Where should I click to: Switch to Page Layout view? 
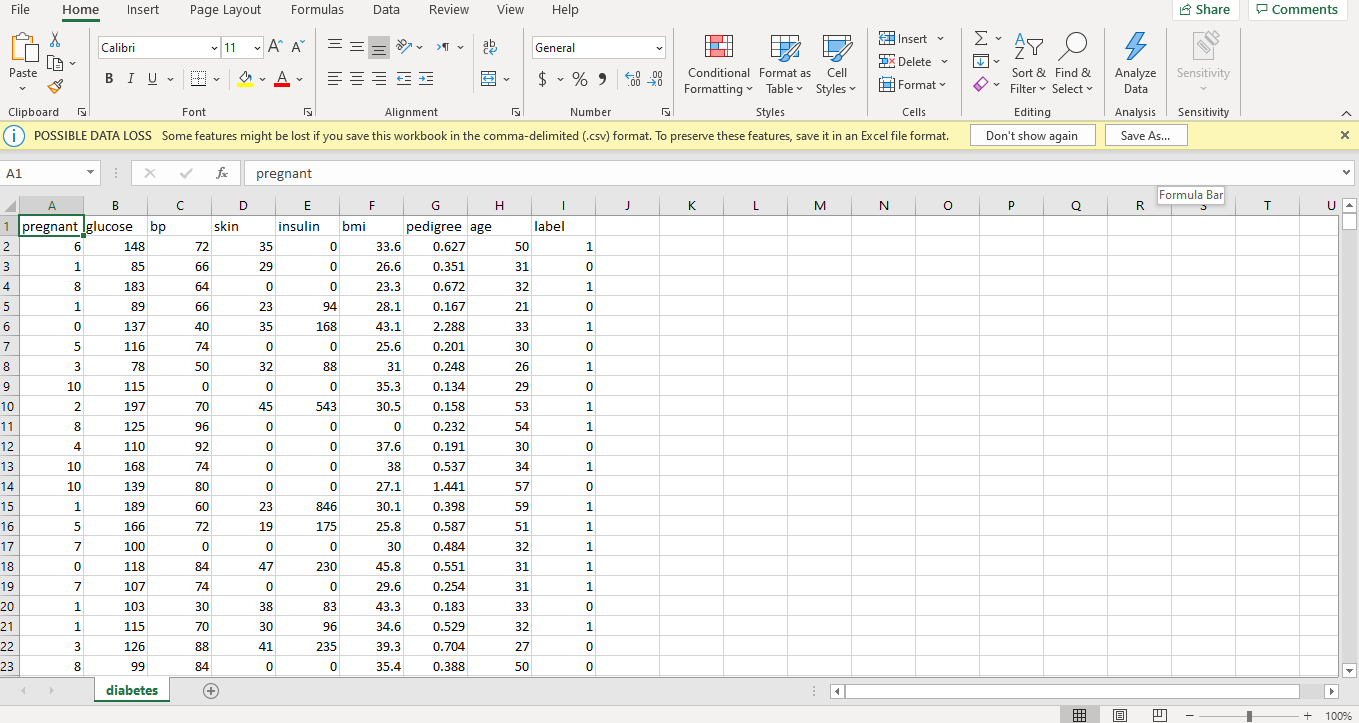(x=1119, y=715)
